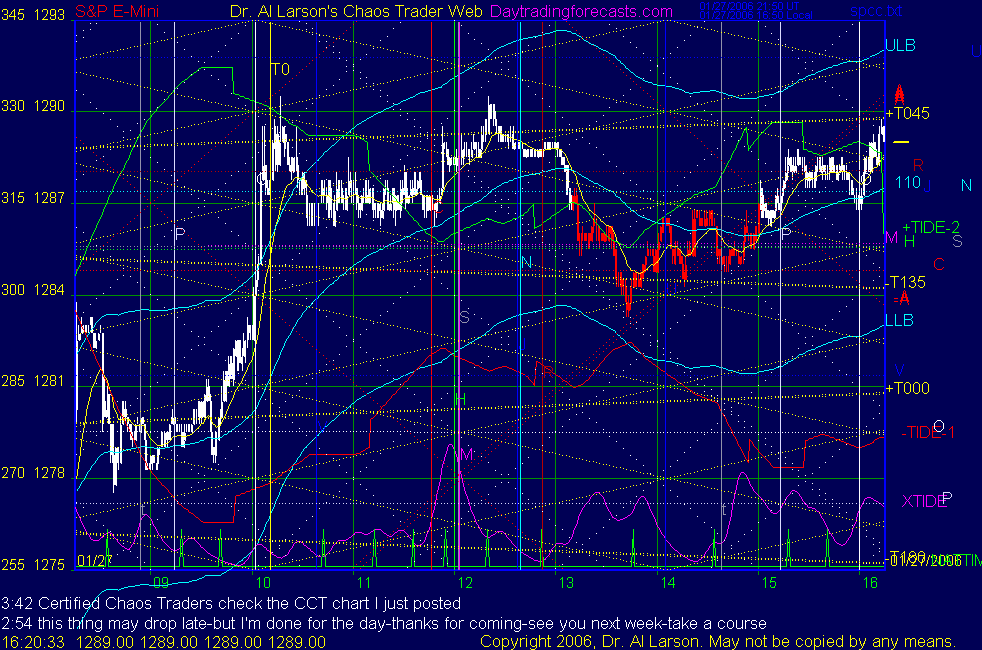Screen dimensions: 982x650
Task: Click the "15" hour label on time axis
Action: (769, 583)
